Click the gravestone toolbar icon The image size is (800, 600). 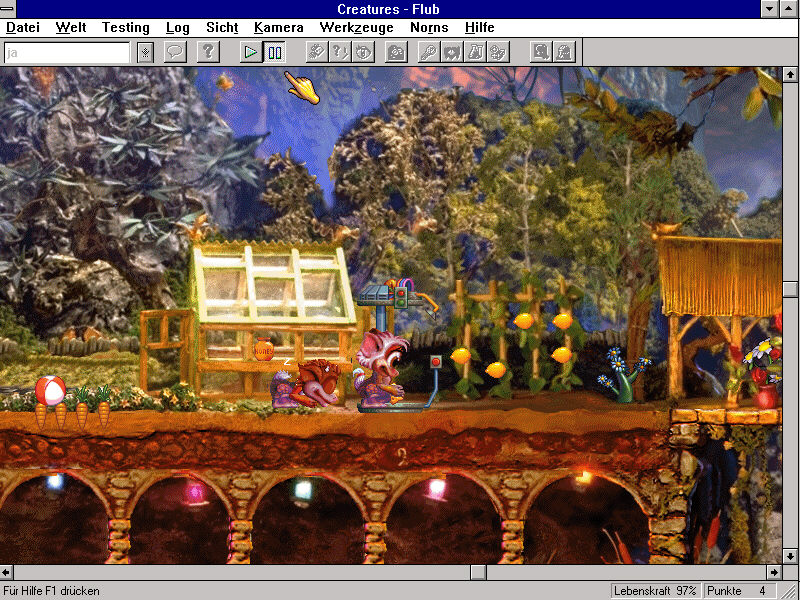pyautogui.click(x=564, y=52)
